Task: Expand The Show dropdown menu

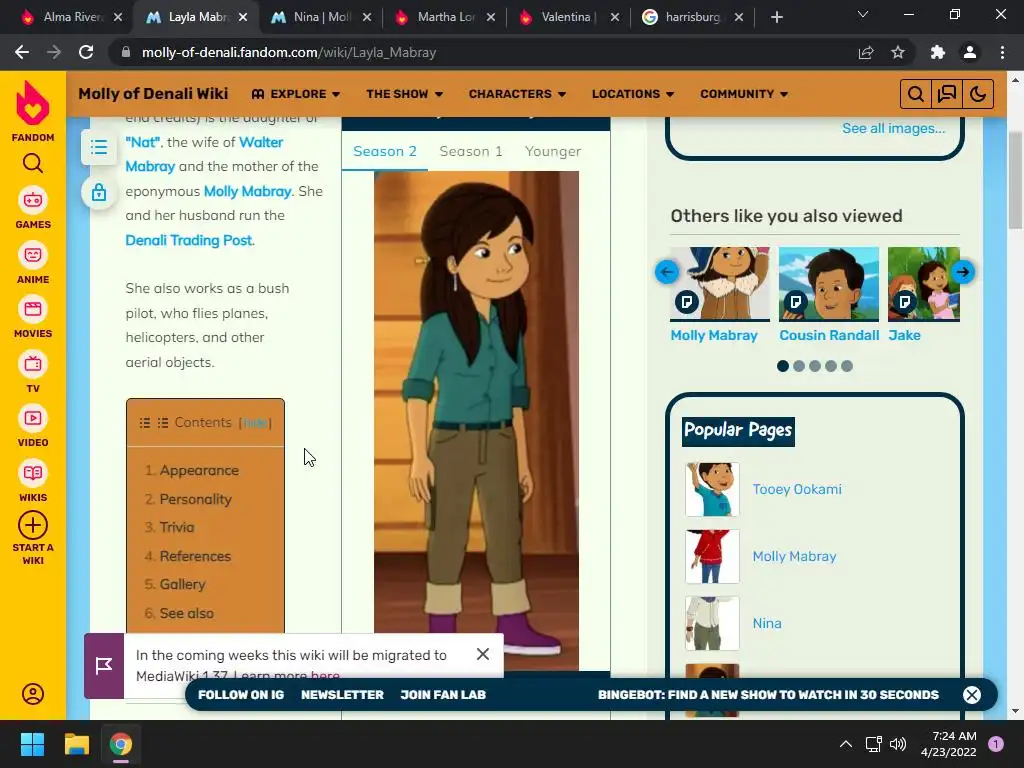Action: (x=404, y=94)
